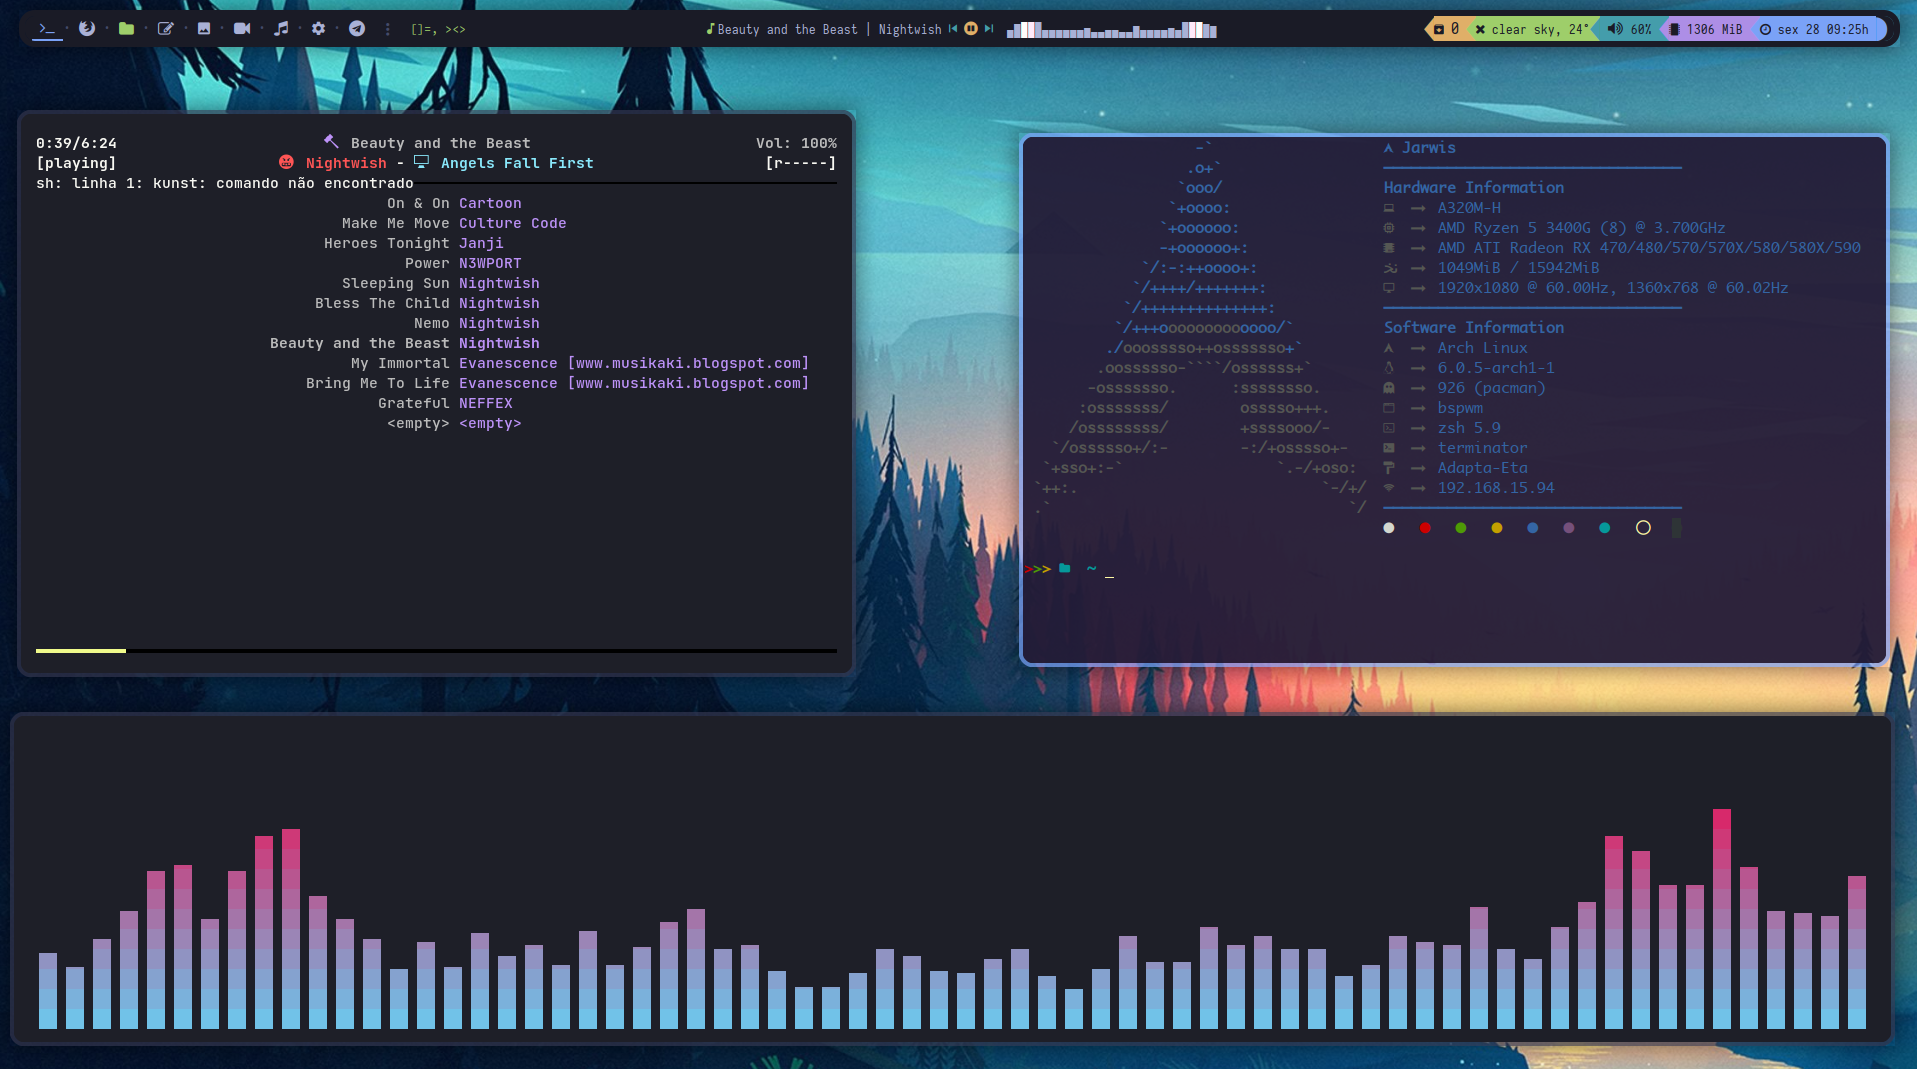Open the text editor icon
1917x1069 pixels.
[166, 28]
